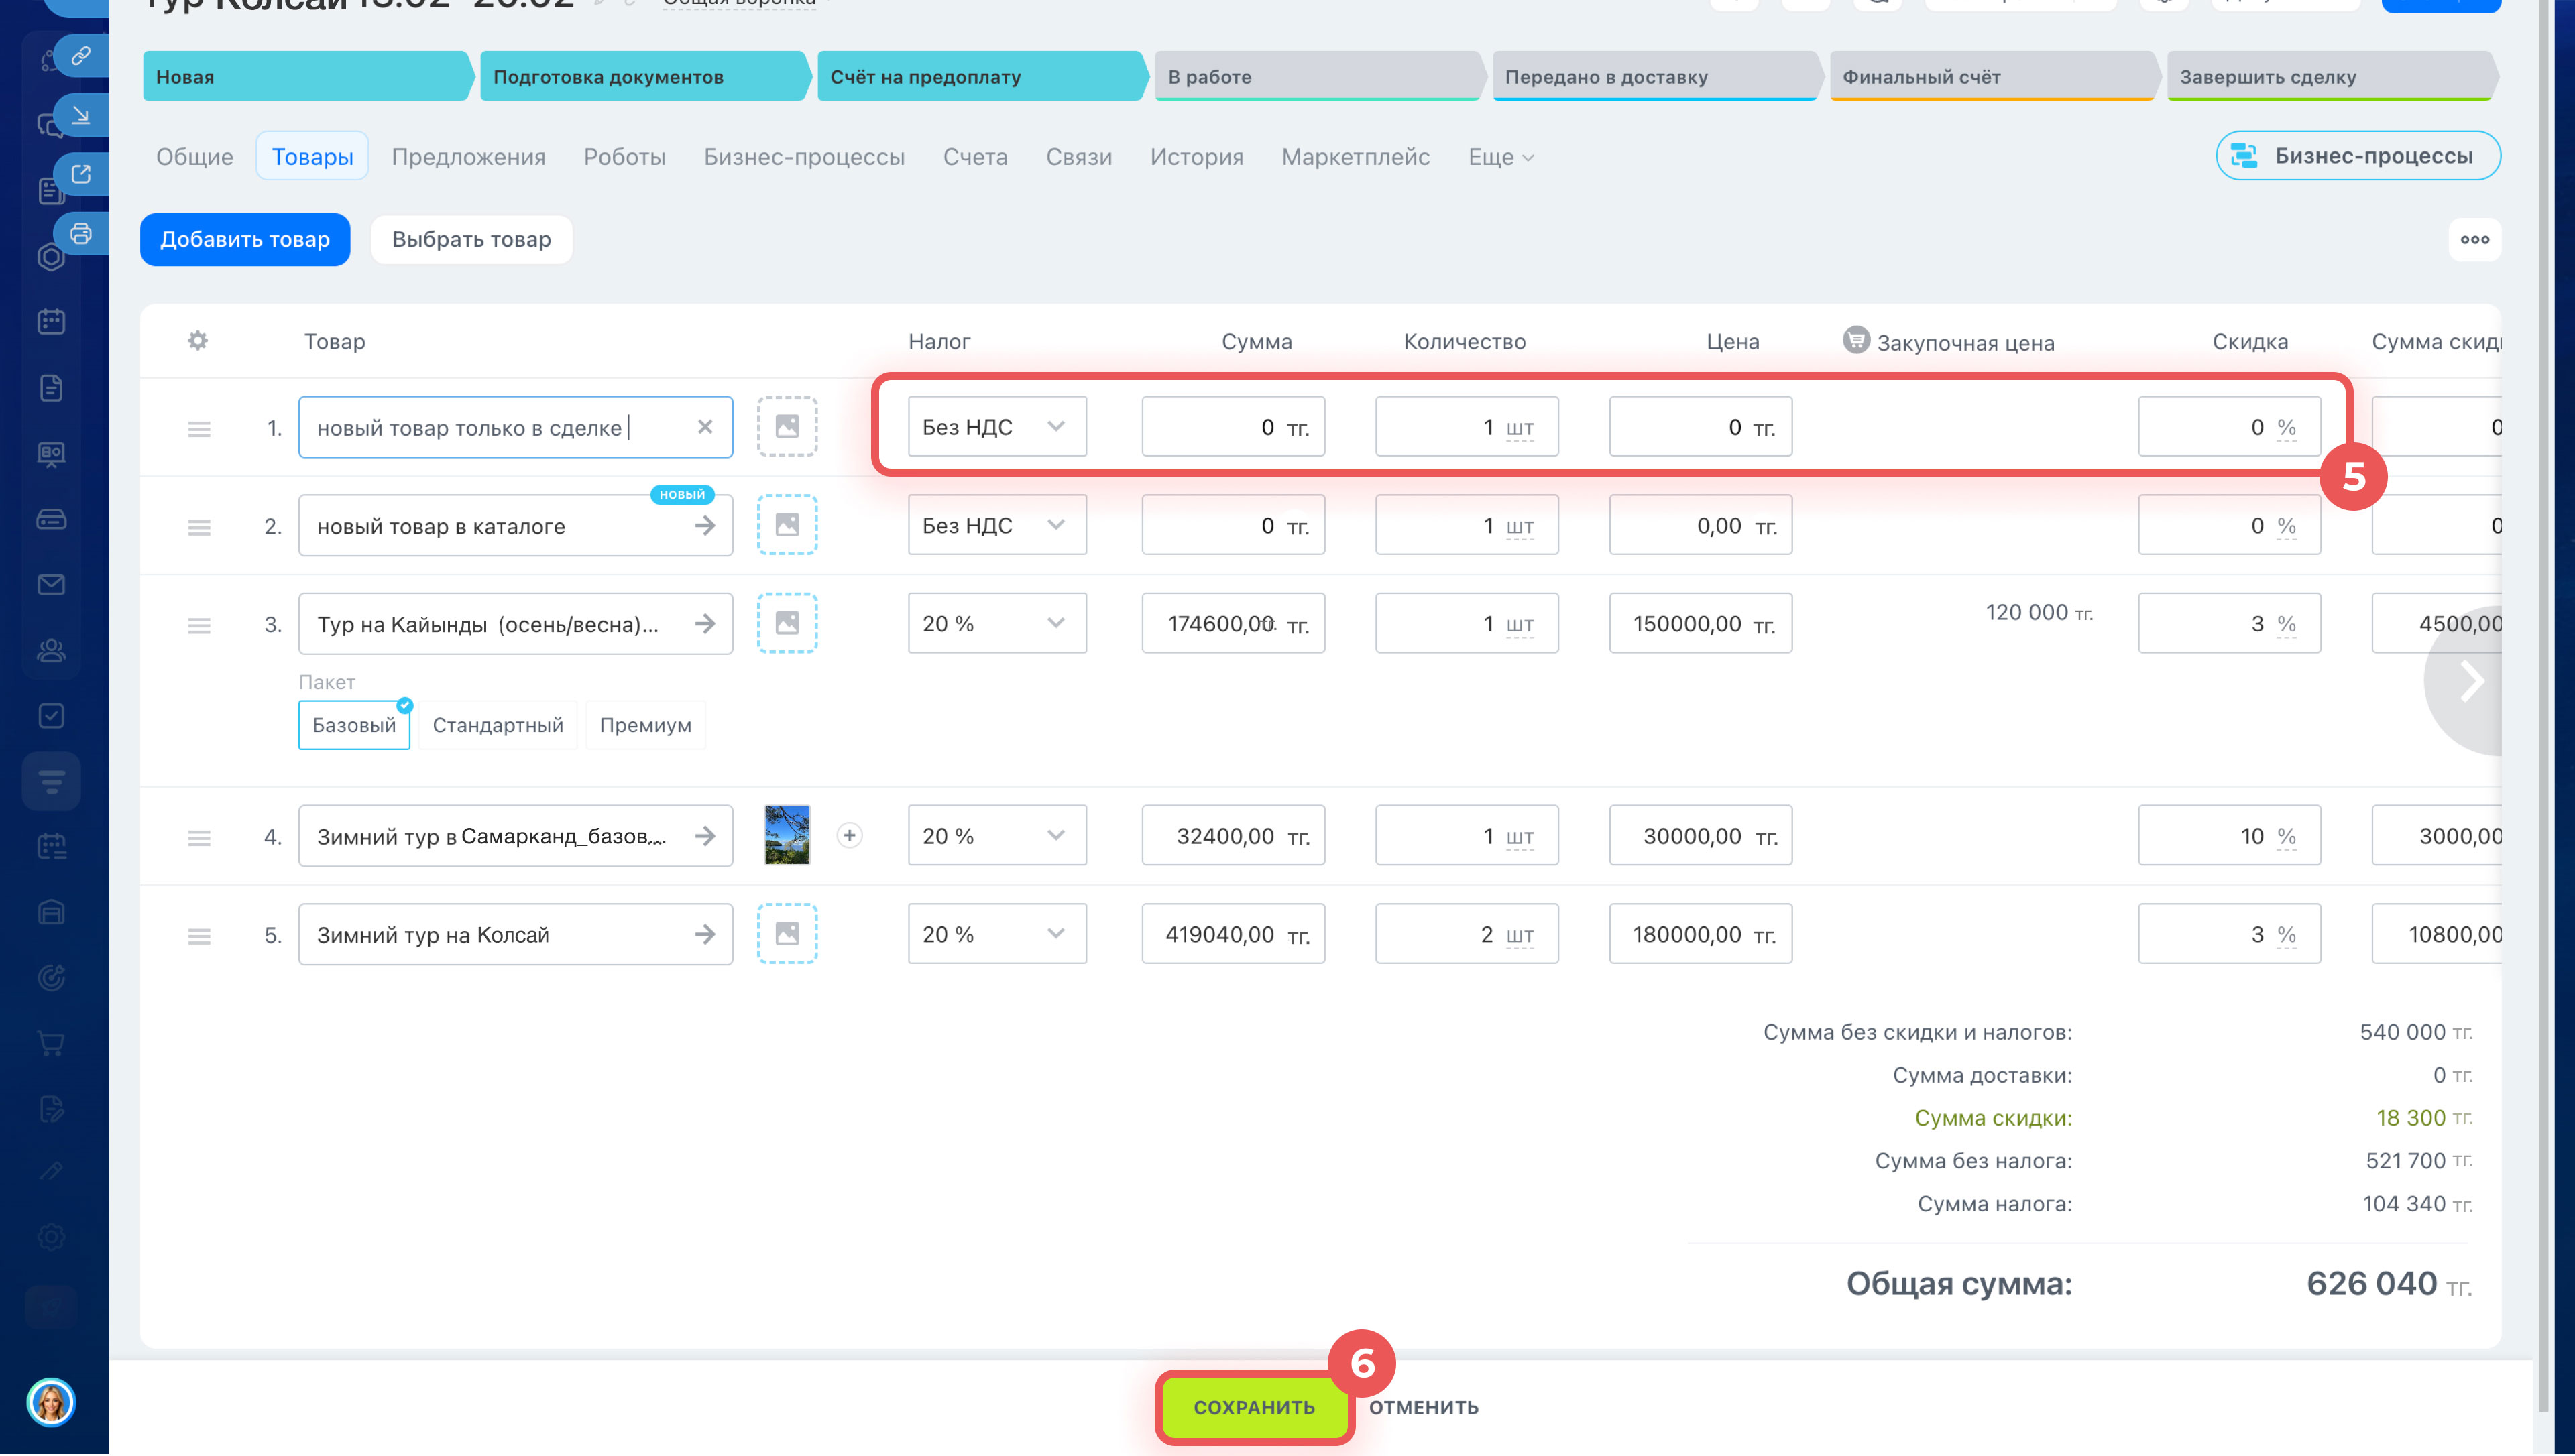Image resolution: width=2575 pixels, height=1456 pixels.
Task: Click the link chain icon in sidebar
Action: 81,55
